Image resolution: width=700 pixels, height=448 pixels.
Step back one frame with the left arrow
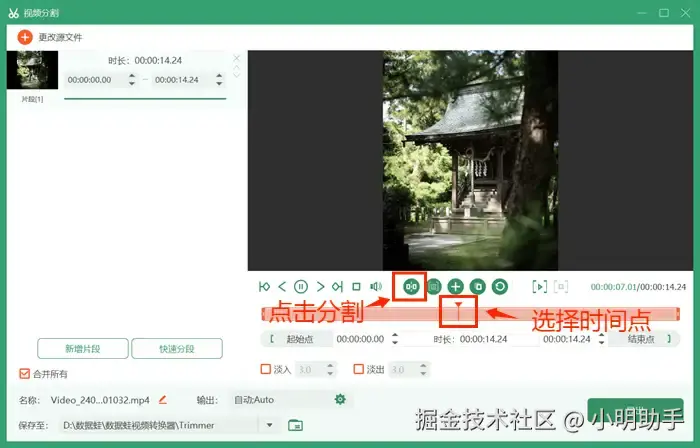click(282, 286)
